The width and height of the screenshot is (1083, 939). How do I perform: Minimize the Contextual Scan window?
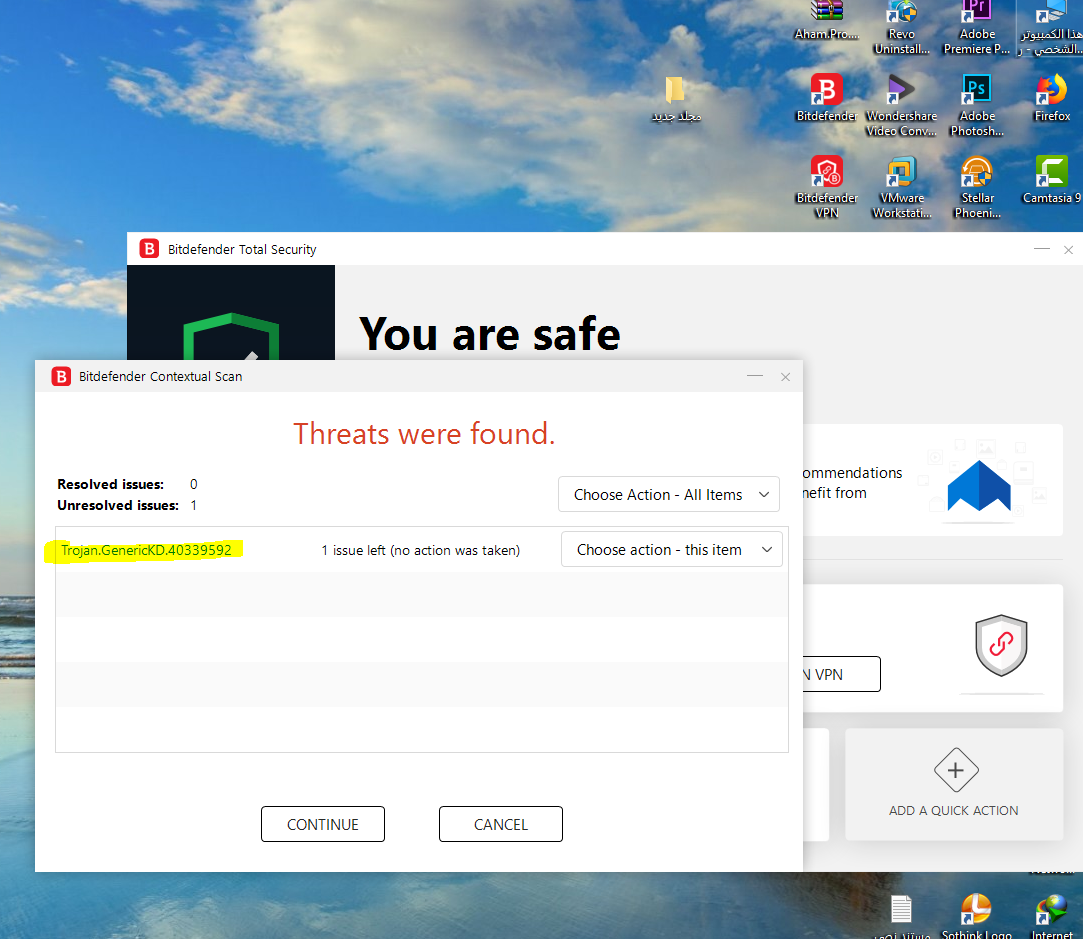(x=755, y=376)
